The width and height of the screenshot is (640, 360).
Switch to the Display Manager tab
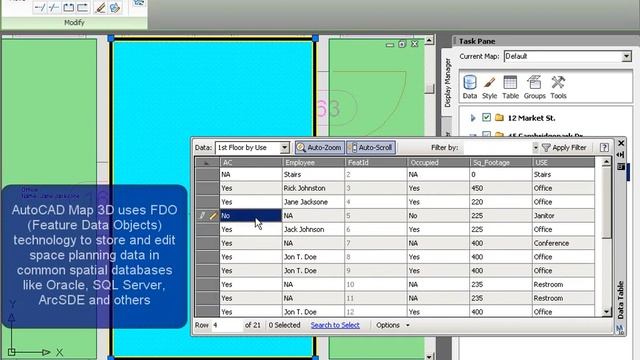click(x=447, y=83)
